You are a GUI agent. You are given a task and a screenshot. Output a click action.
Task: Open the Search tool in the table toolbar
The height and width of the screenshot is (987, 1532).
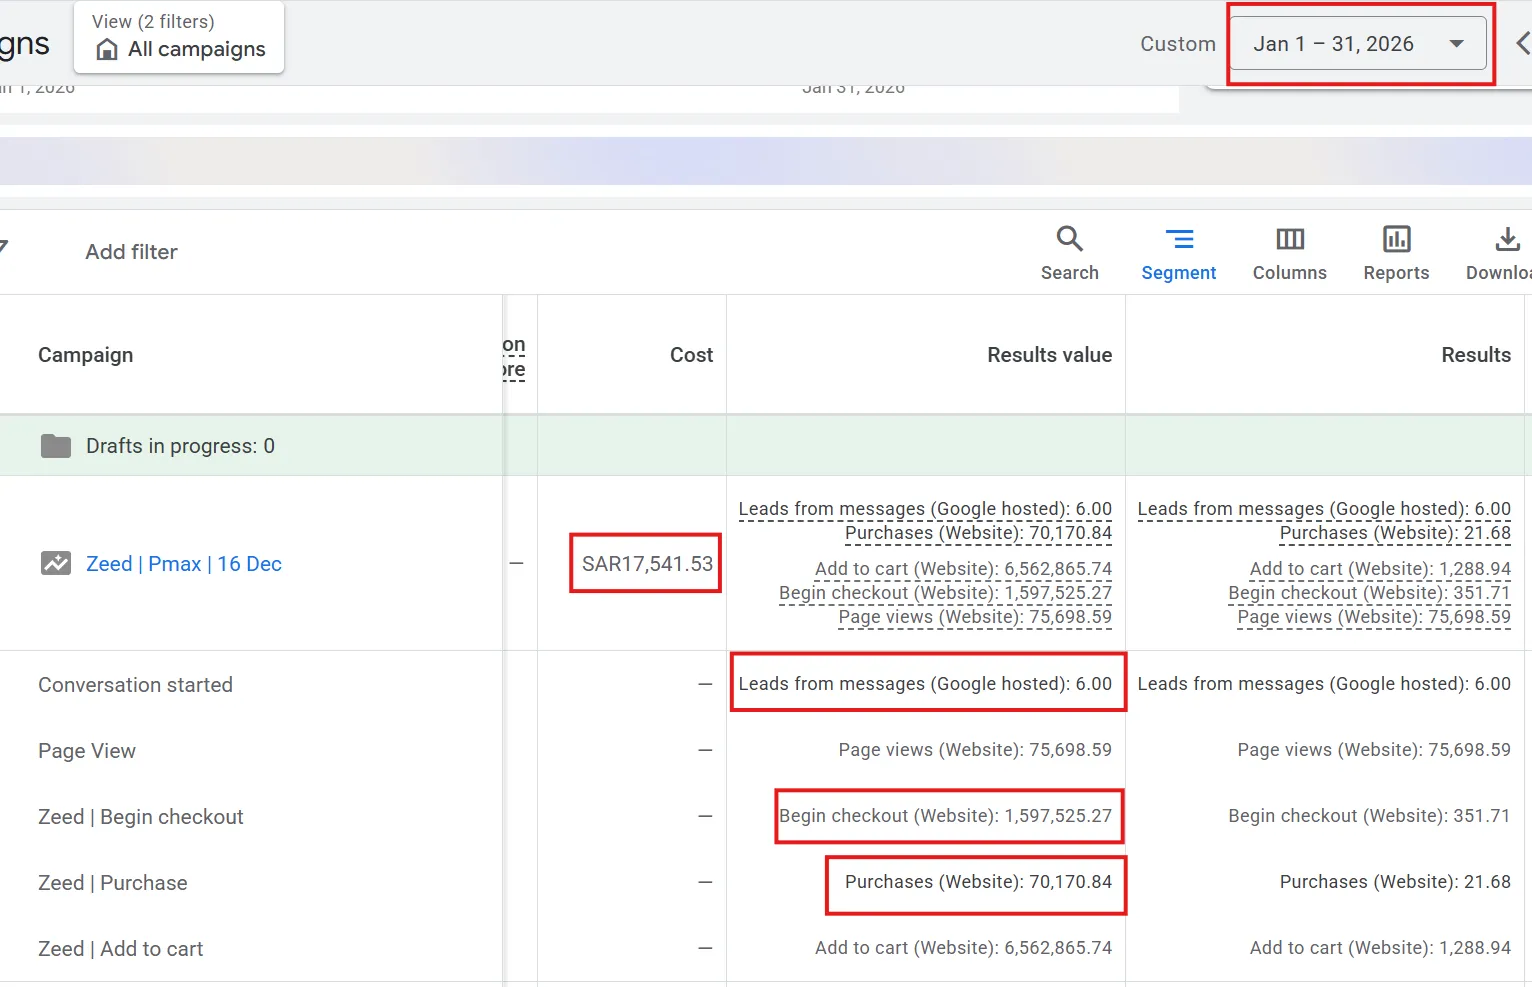[1069, 254]
